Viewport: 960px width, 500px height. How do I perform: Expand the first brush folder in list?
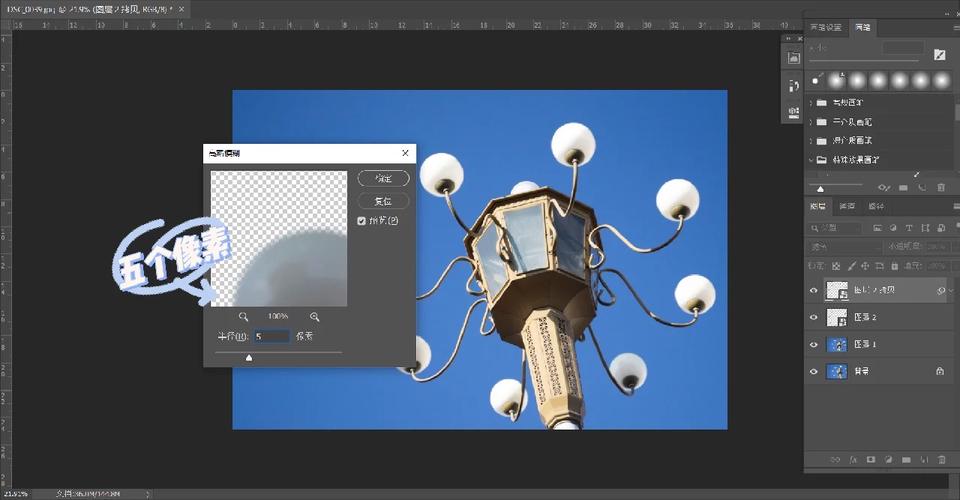tap(810, 103)
